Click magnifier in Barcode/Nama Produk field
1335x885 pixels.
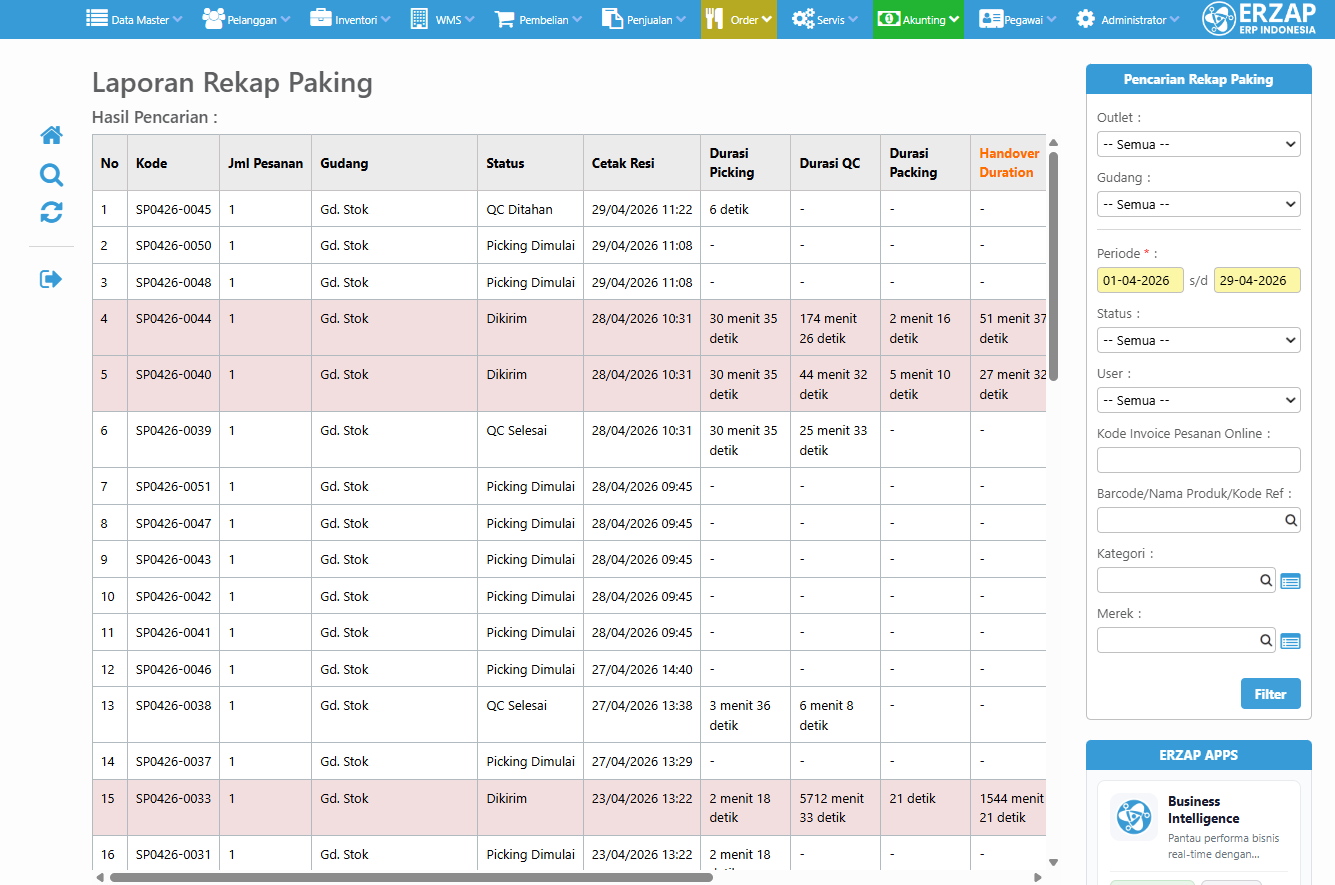pos(1291,520)
